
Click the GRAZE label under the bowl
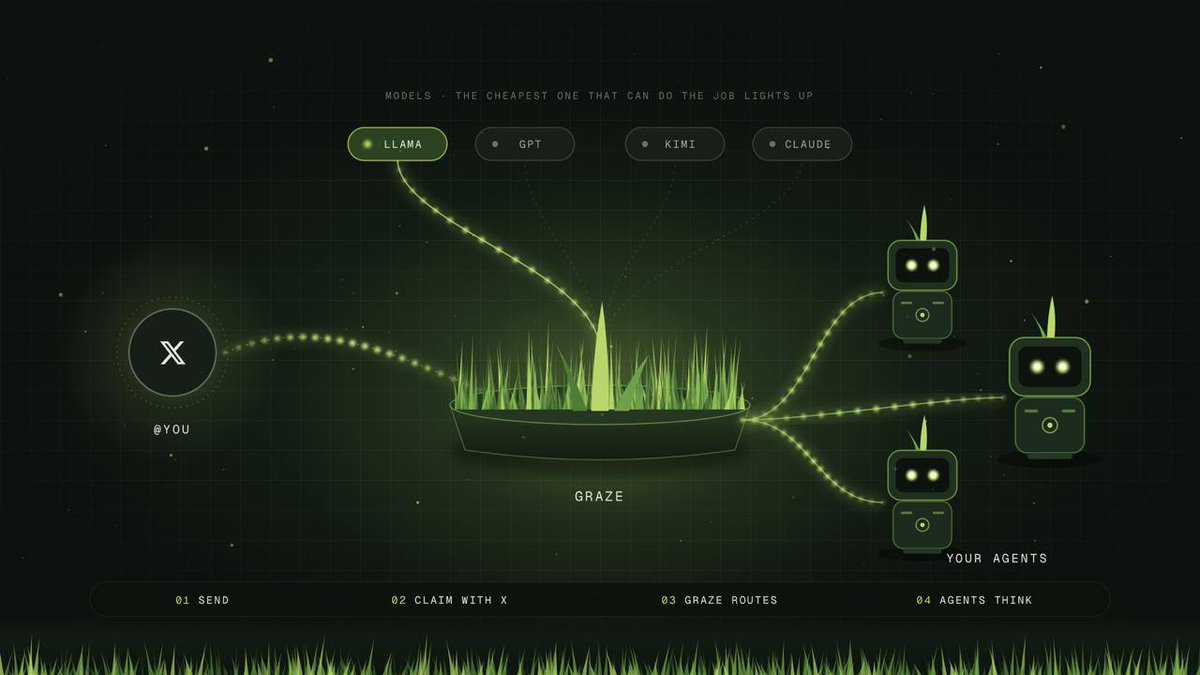tap(599, 496)
